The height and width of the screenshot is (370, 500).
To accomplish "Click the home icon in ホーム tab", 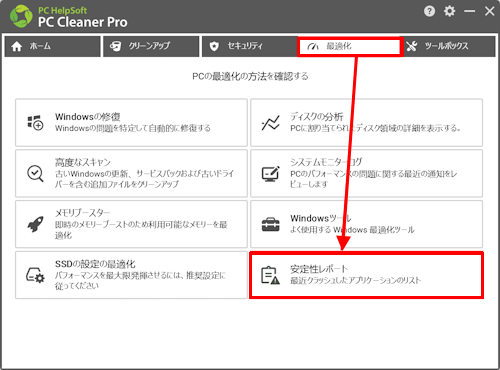I will pyautogui.click(x=17, y=46).
